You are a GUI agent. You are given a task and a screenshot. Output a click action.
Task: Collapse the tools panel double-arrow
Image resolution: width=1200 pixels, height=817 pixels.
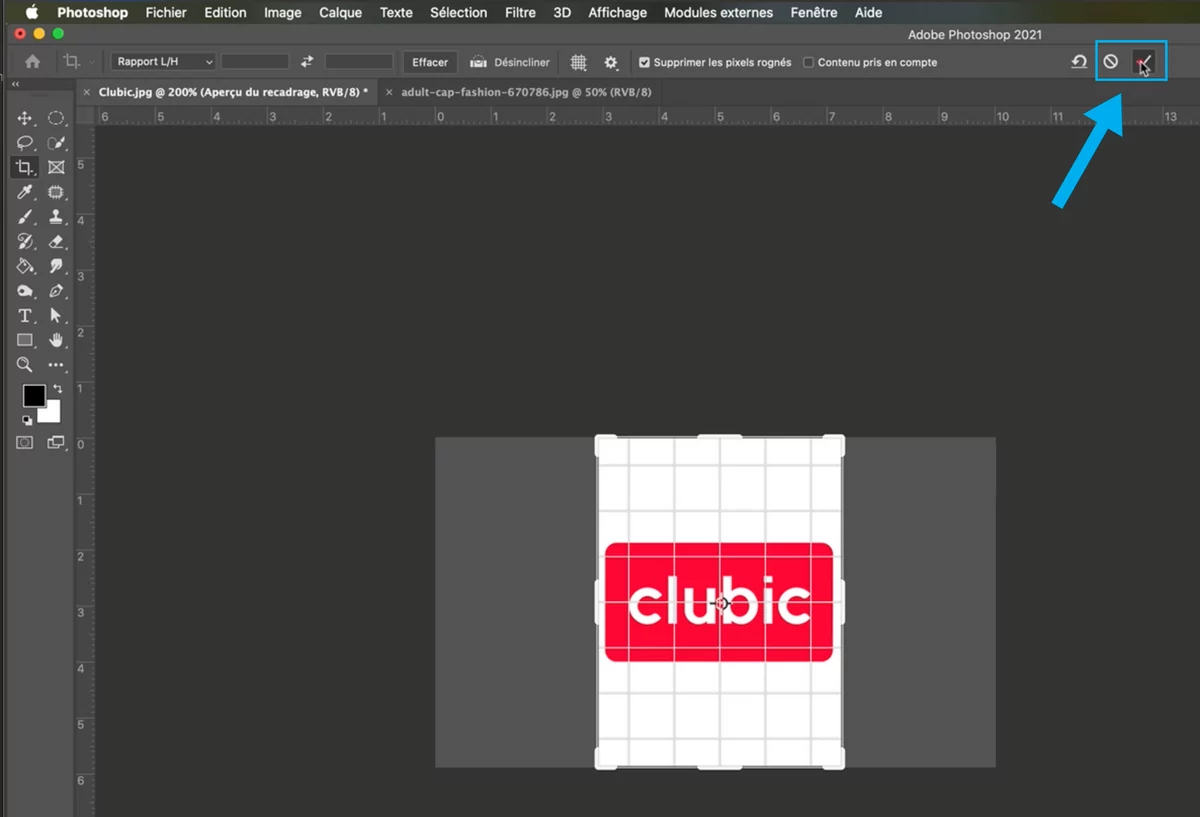(x=16, y=85)
